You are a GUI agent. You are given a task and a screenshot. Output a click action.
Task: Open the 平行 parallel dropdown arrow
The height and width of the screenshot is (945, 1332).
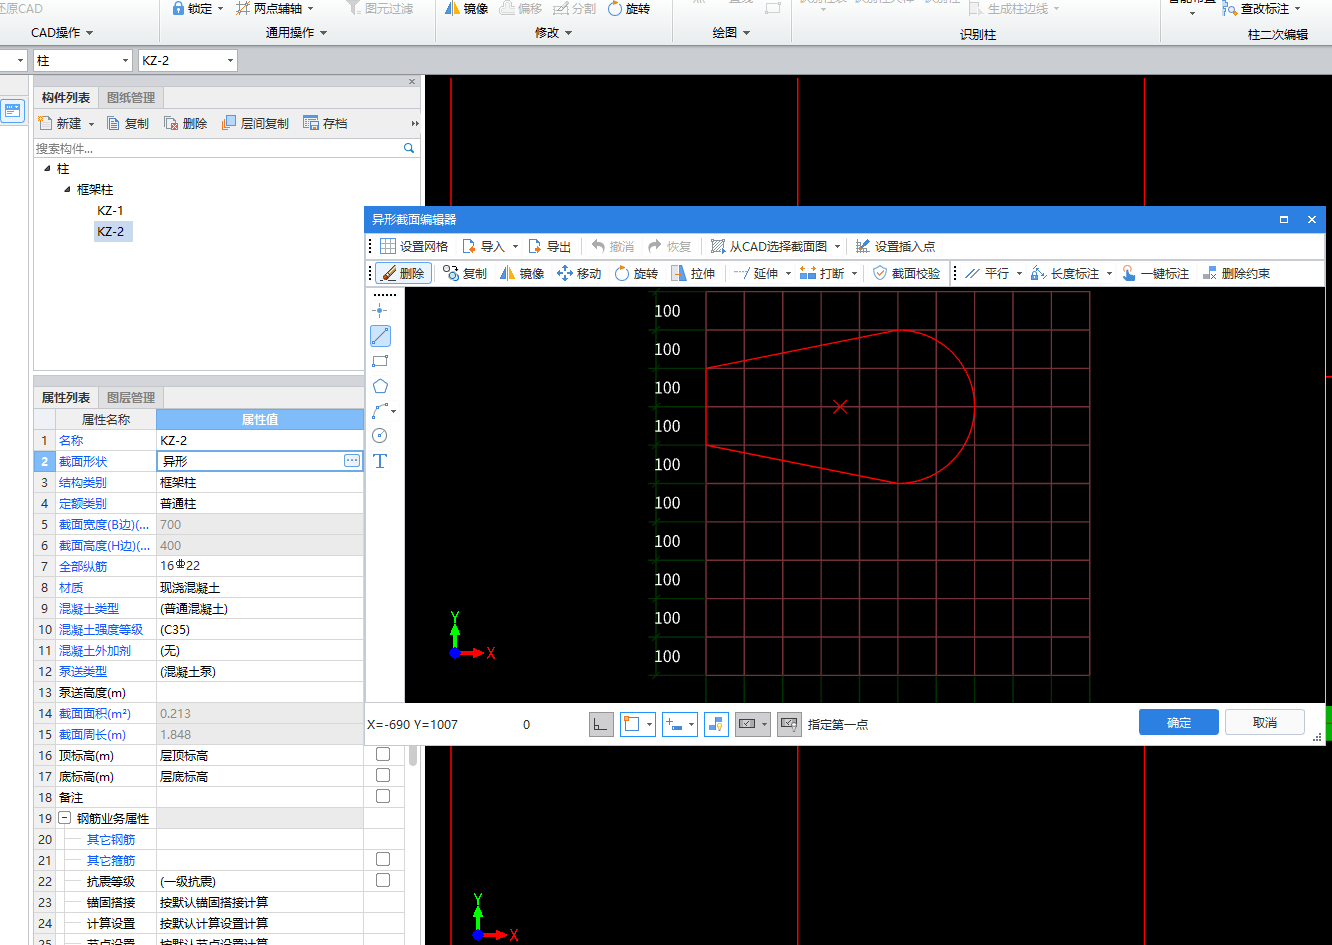(x=1019, y=273)
